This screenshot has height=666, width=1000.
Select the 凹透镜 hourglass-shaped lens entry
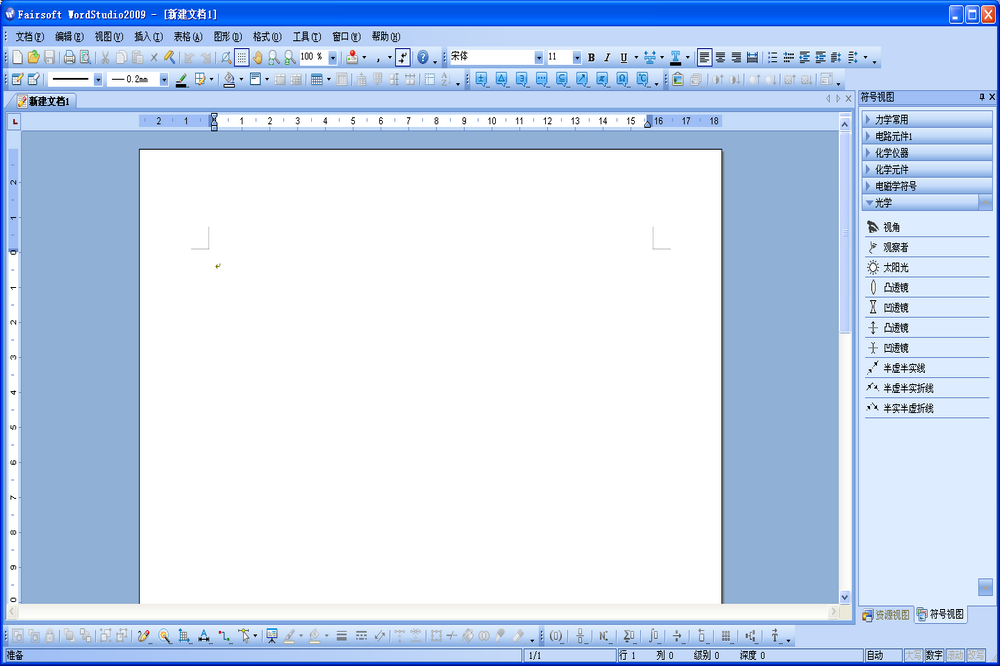tap(895, 308)
